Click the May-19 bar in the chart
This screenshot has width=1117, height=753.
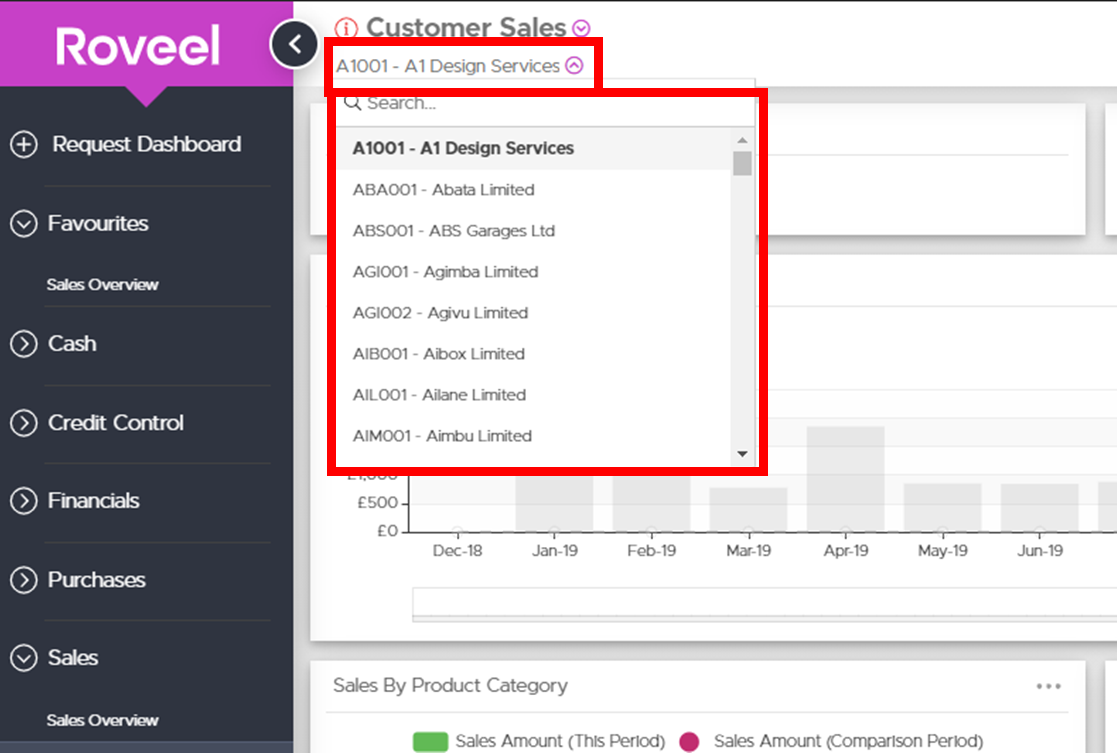tap(942, 507)
